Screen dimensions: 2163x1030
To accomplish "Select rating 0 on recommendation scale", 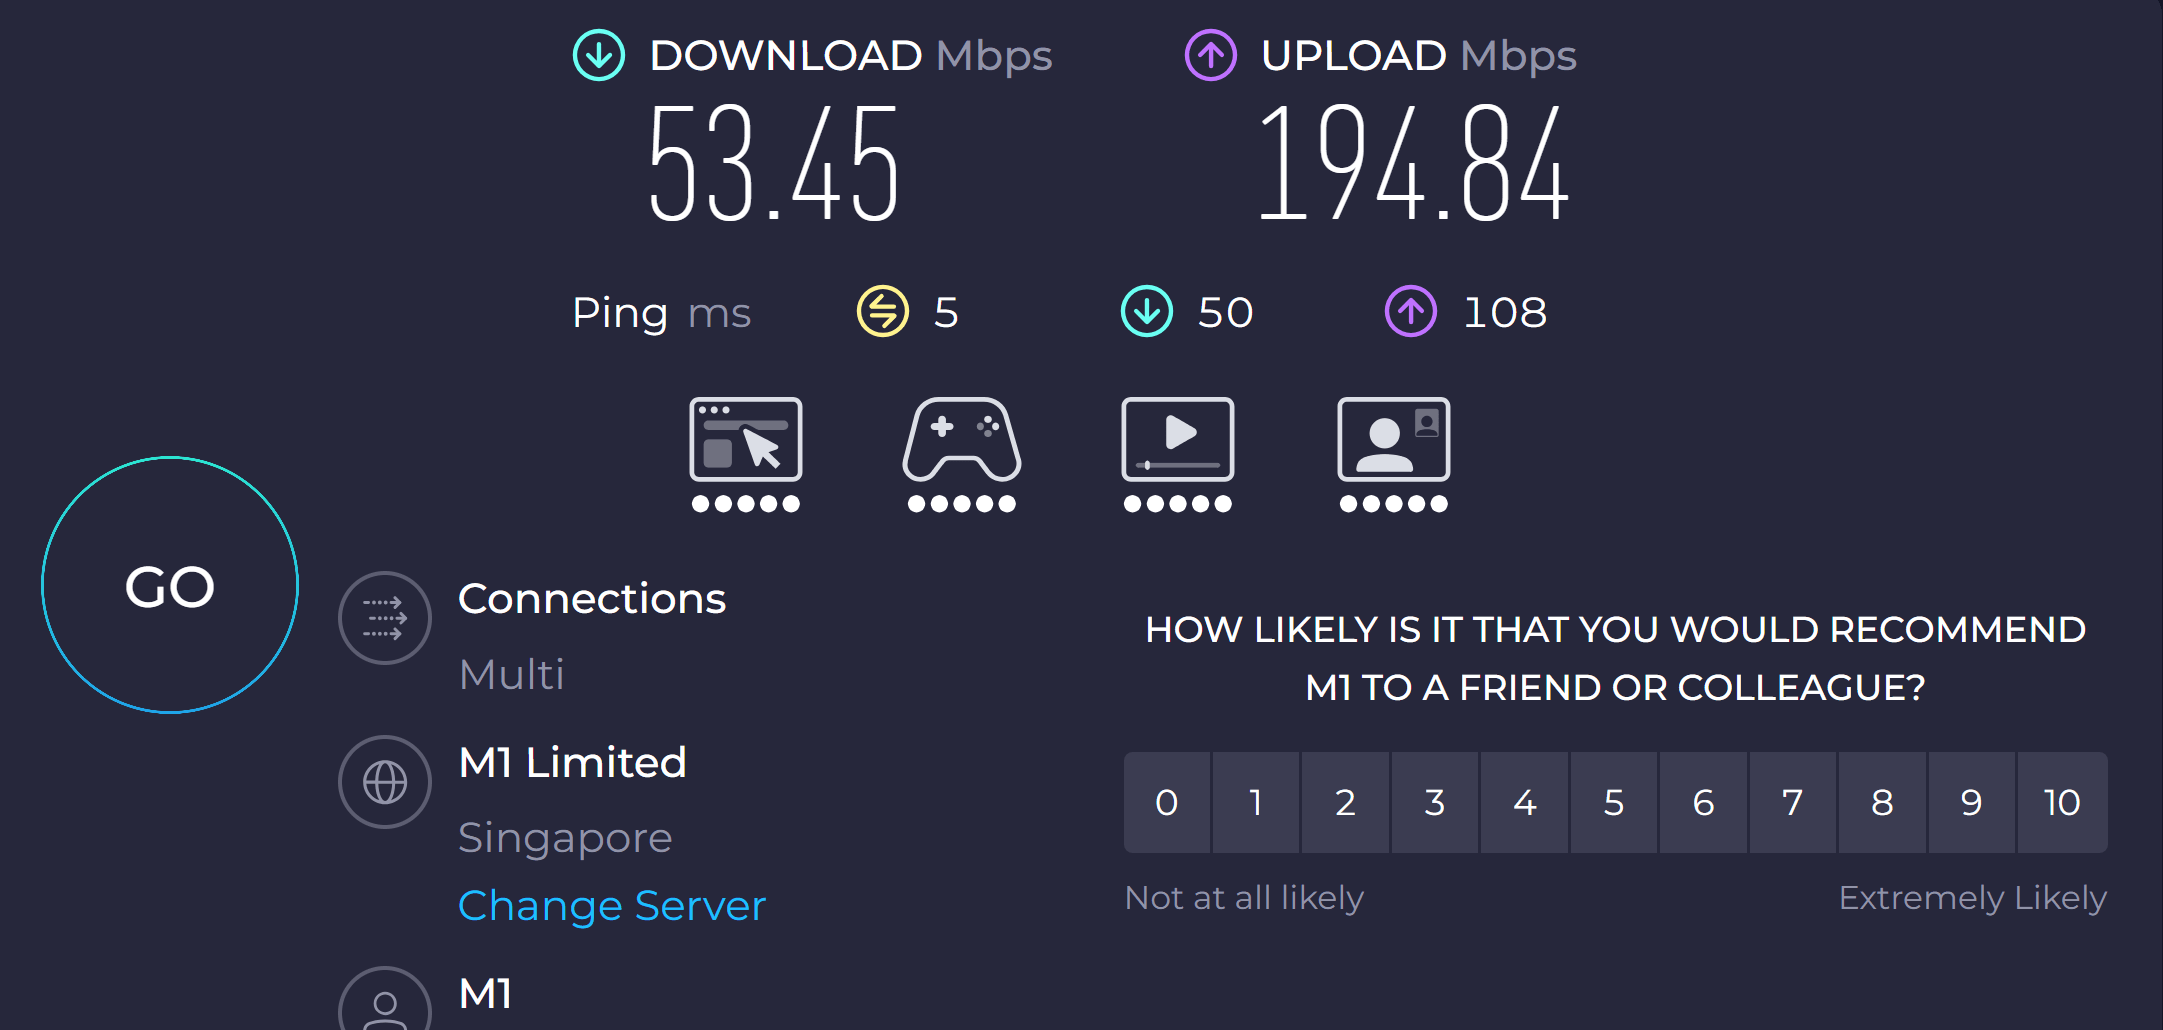I will click(1167, 803).
